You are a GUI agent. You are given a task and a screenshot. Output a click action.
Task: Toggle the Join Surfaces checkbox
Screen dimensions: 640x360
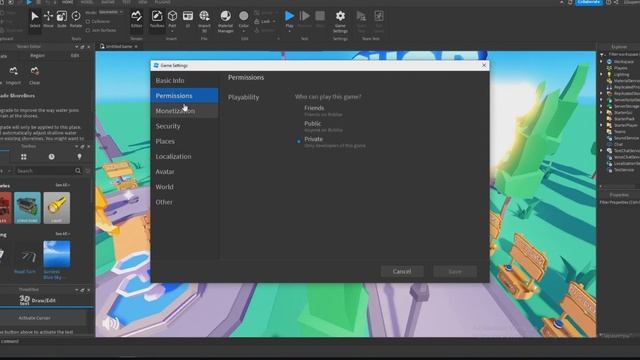tap(88, 30)
